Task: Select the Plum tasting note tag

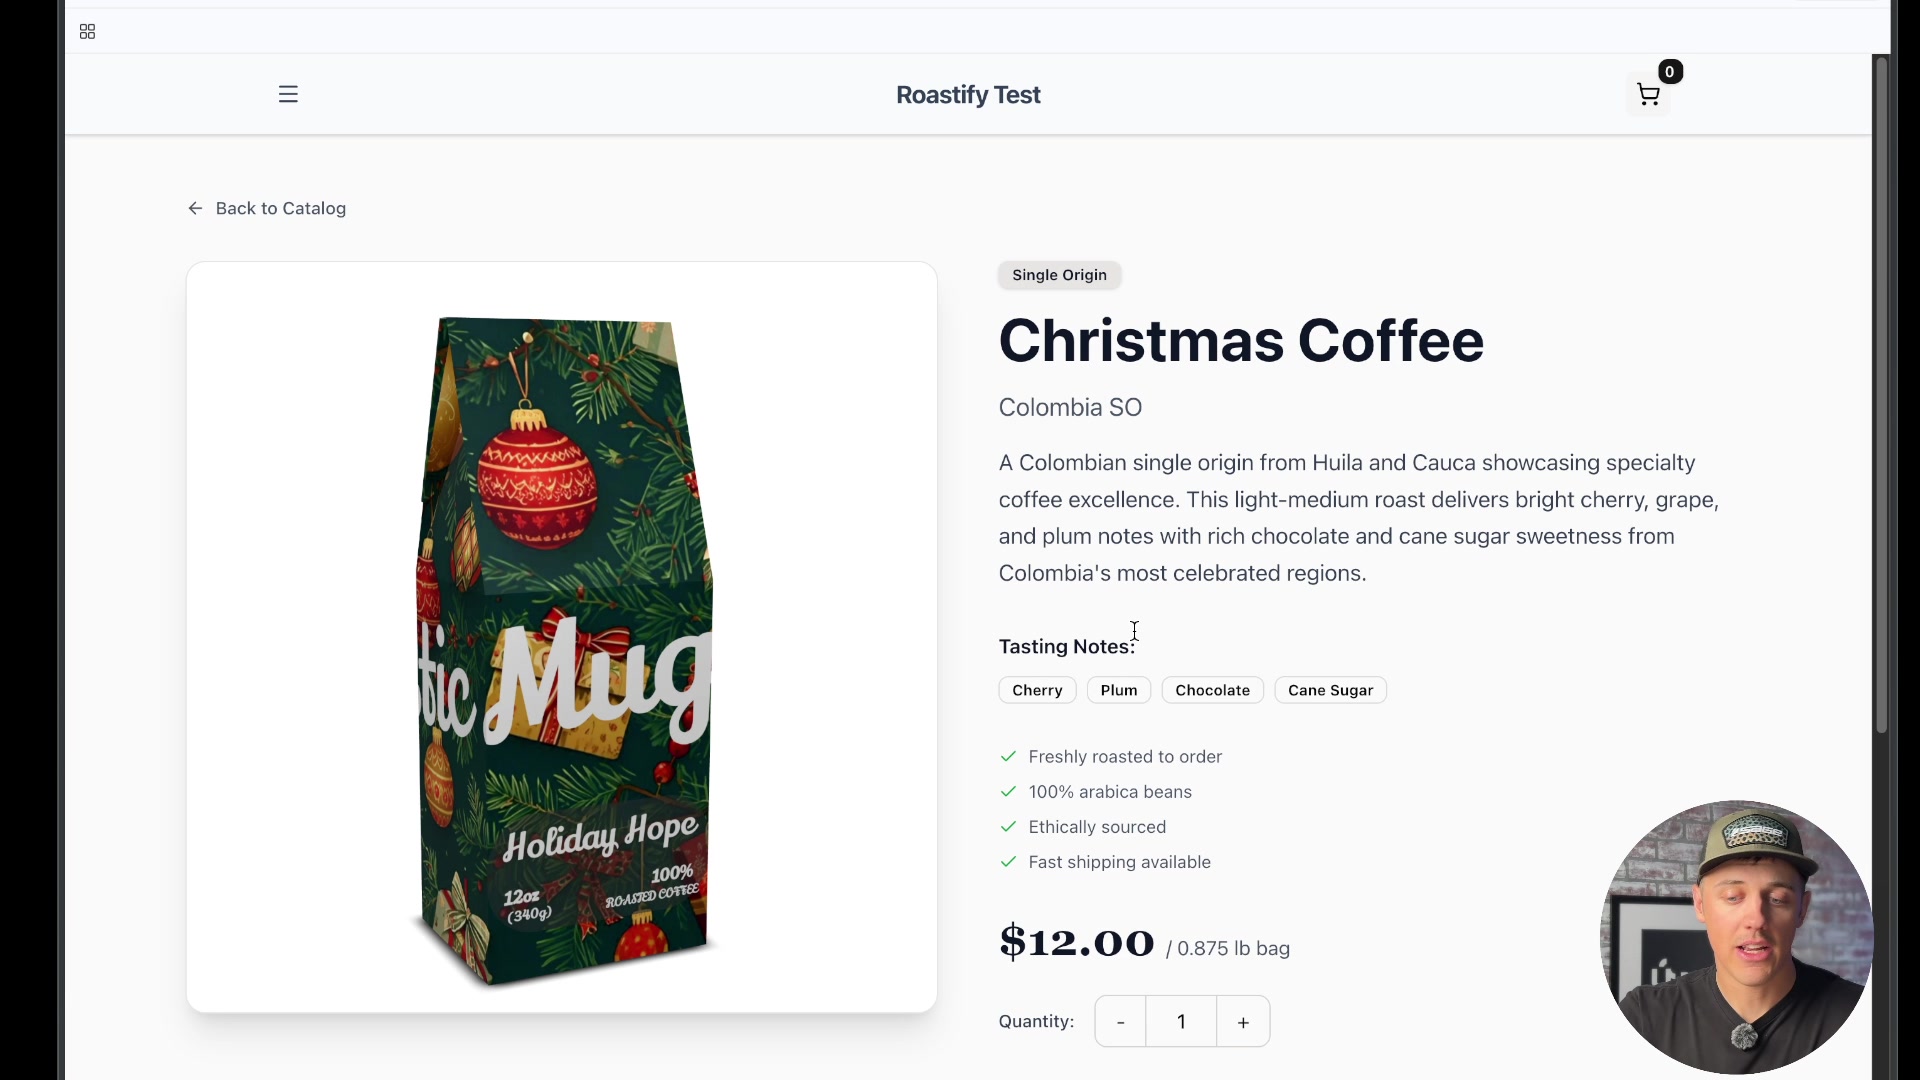Action: pos(1119,690)
